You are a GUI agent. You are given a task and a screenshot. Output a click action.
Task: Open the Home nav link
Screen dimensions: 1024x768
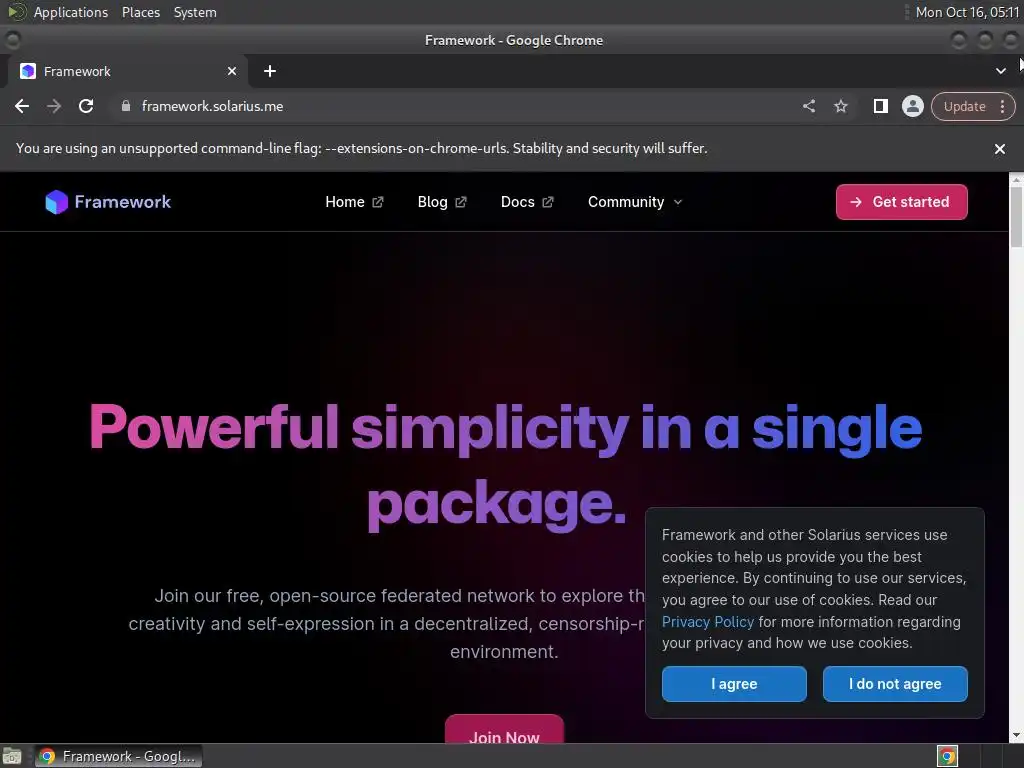click(x=345, y=202)
